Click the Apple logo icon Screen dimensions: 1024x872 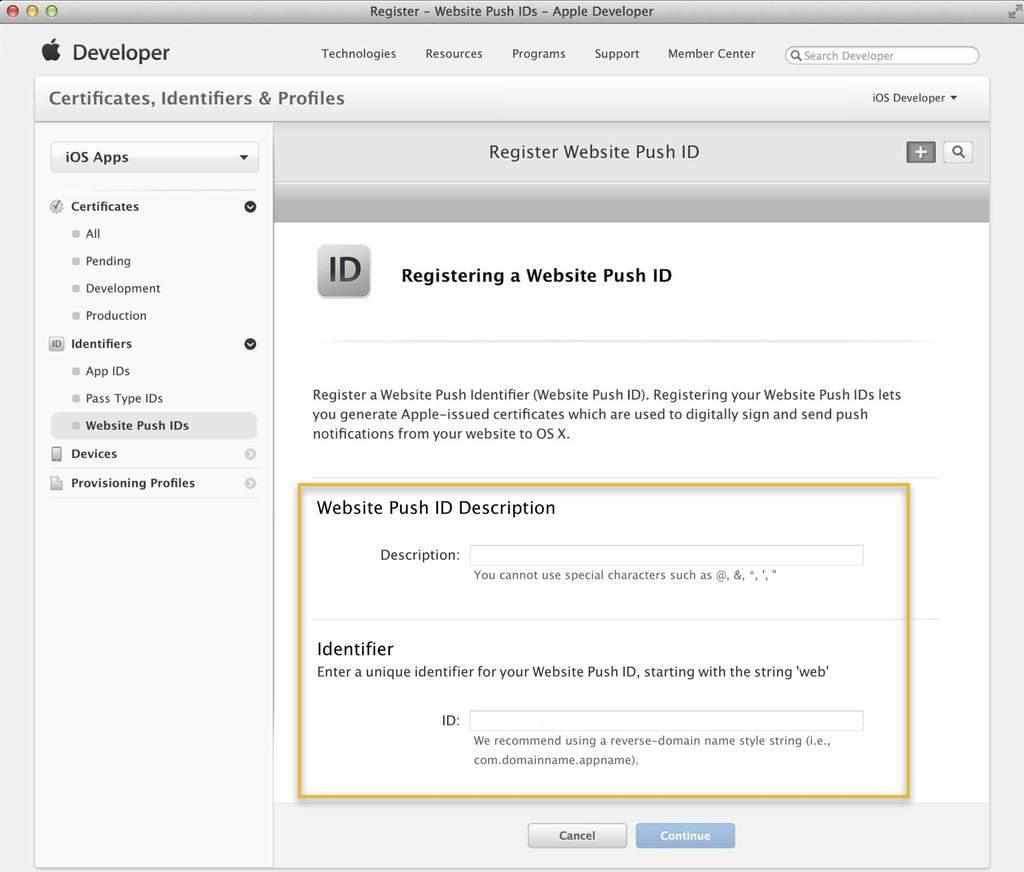pos(52,50)
